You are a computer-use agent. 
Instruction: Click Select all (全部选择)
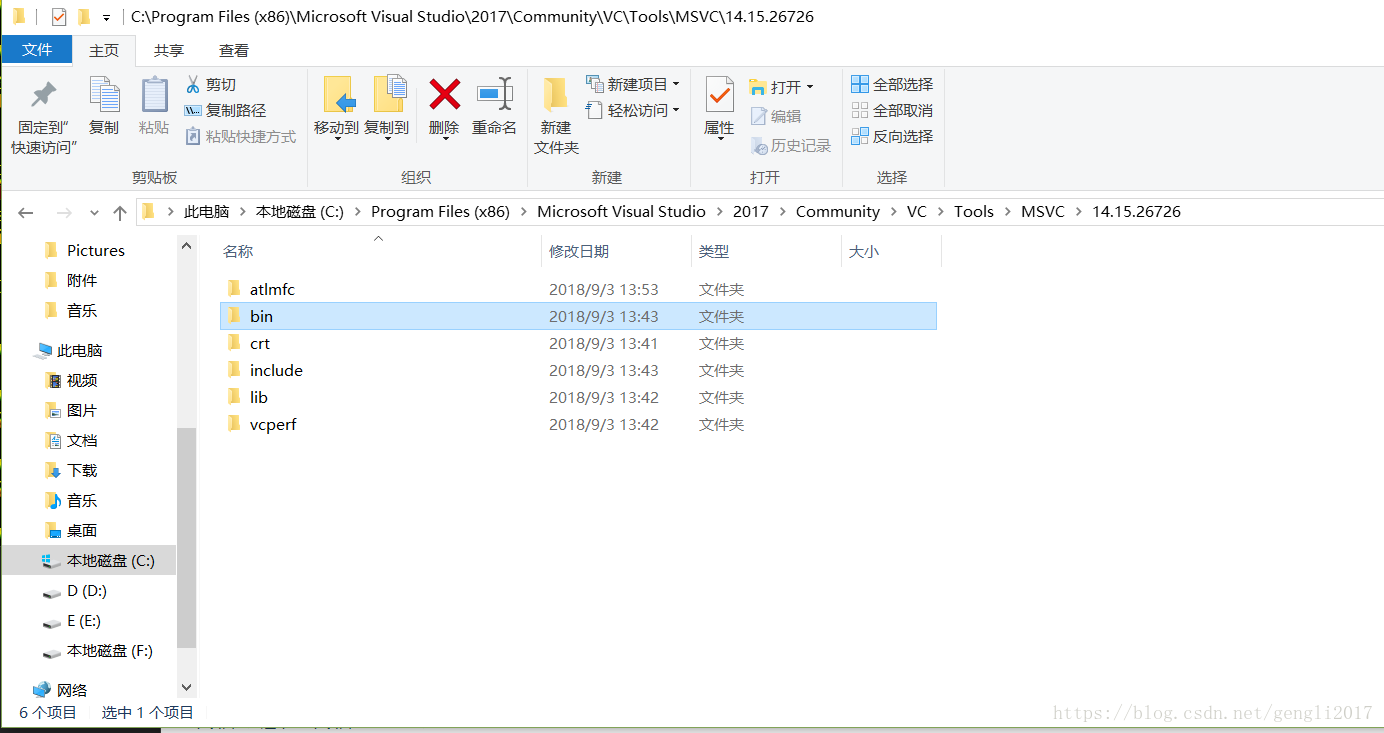pos(892,84)
